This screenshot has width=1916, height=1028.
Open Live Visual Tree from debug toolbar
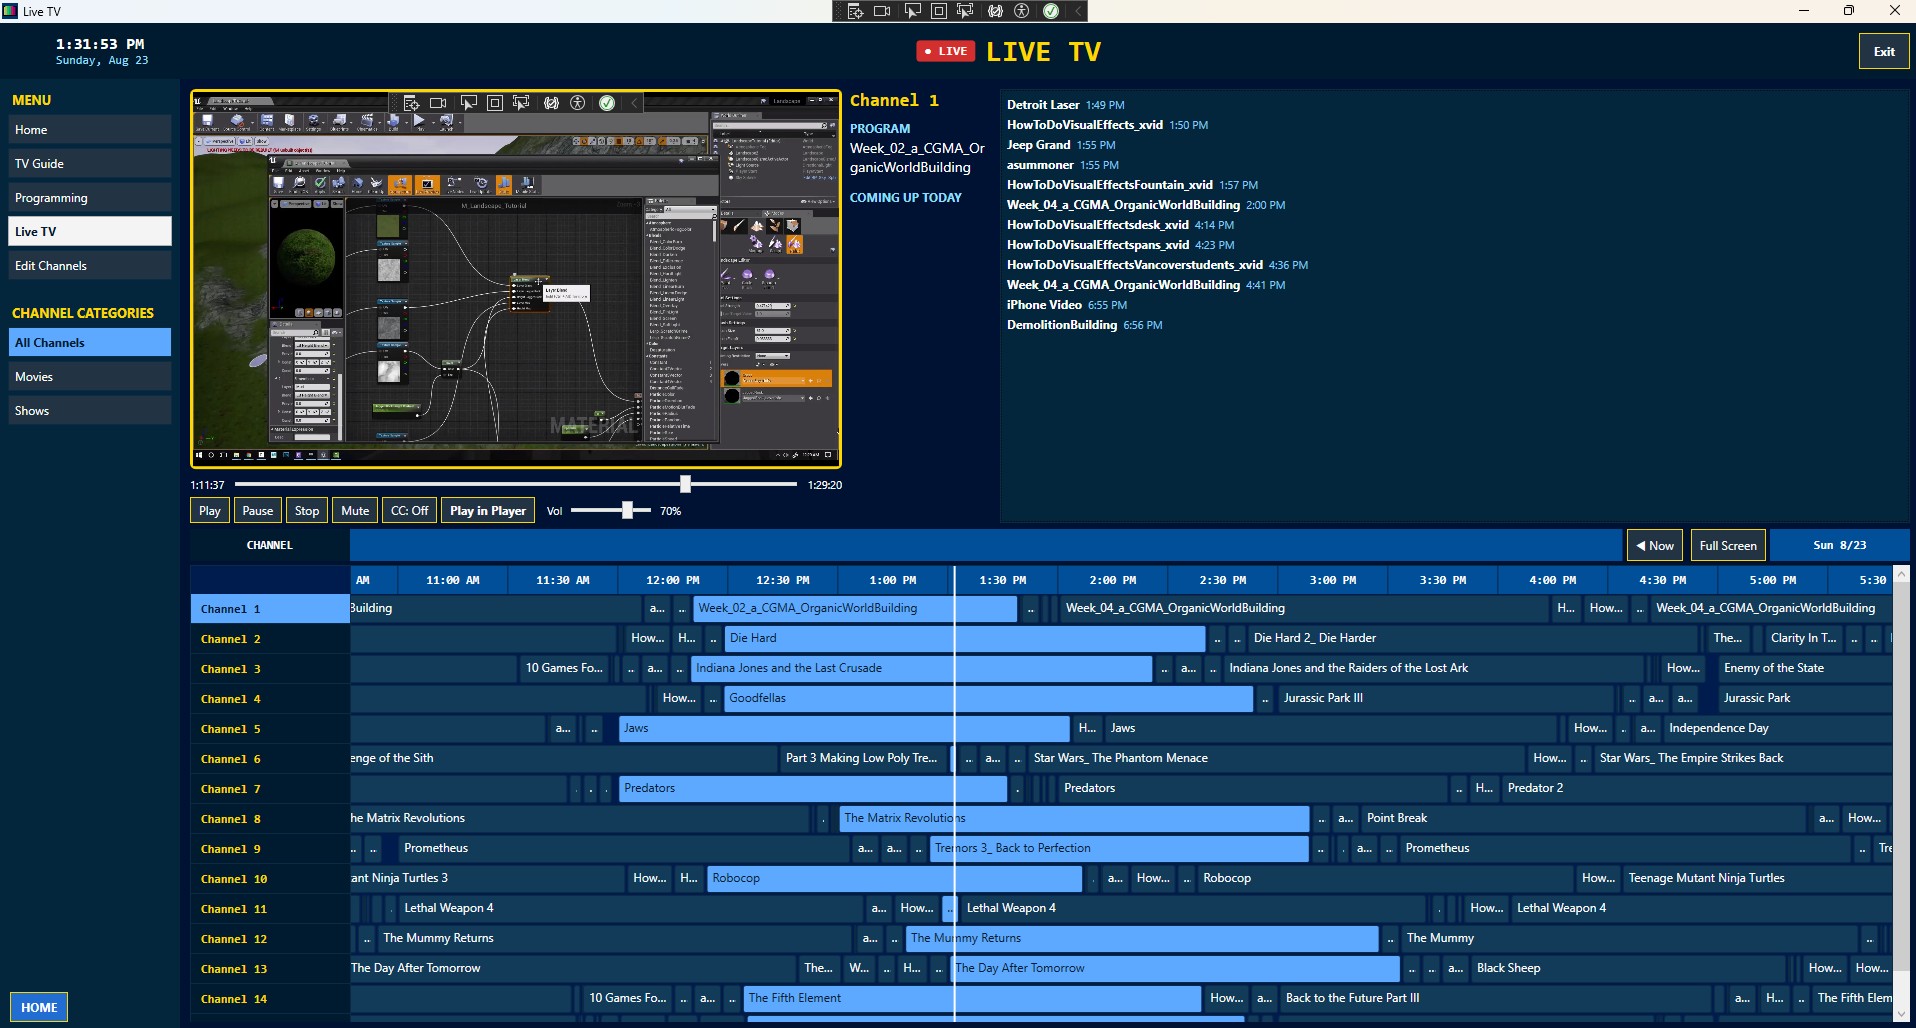[x=855, y=11]
